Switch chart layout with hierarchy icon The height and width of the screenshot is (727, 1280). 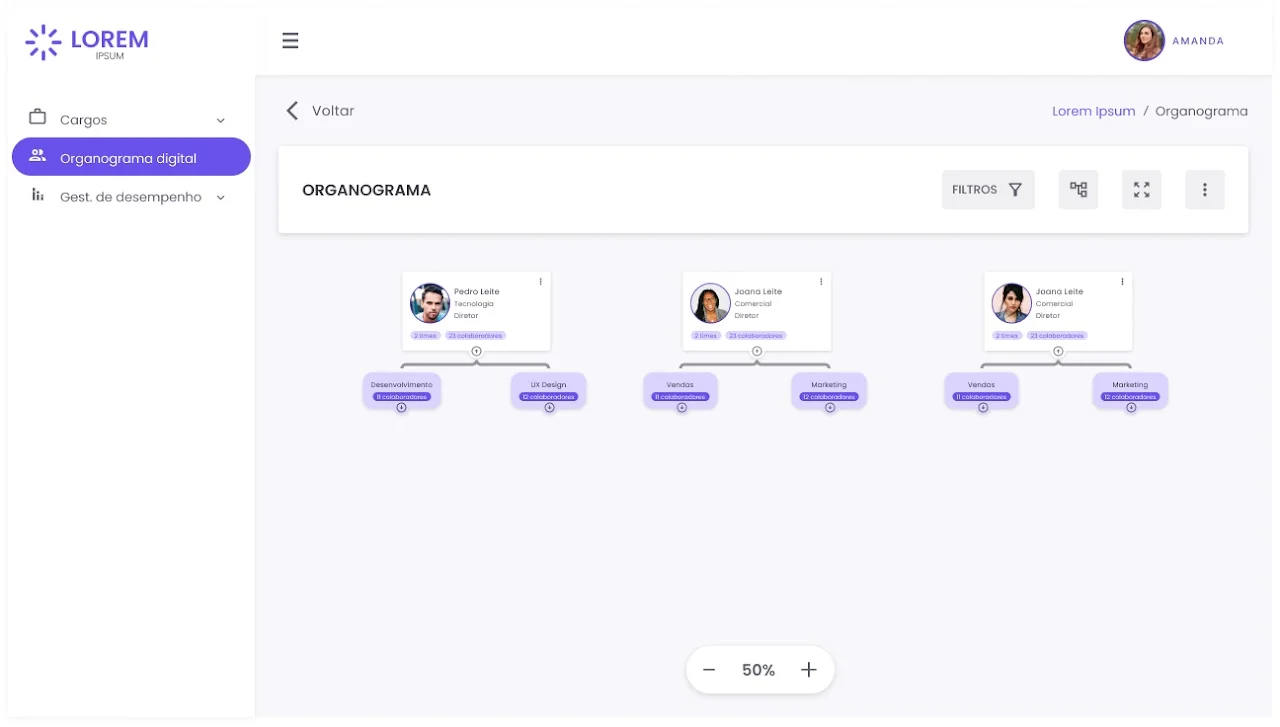coord(1078,189)
